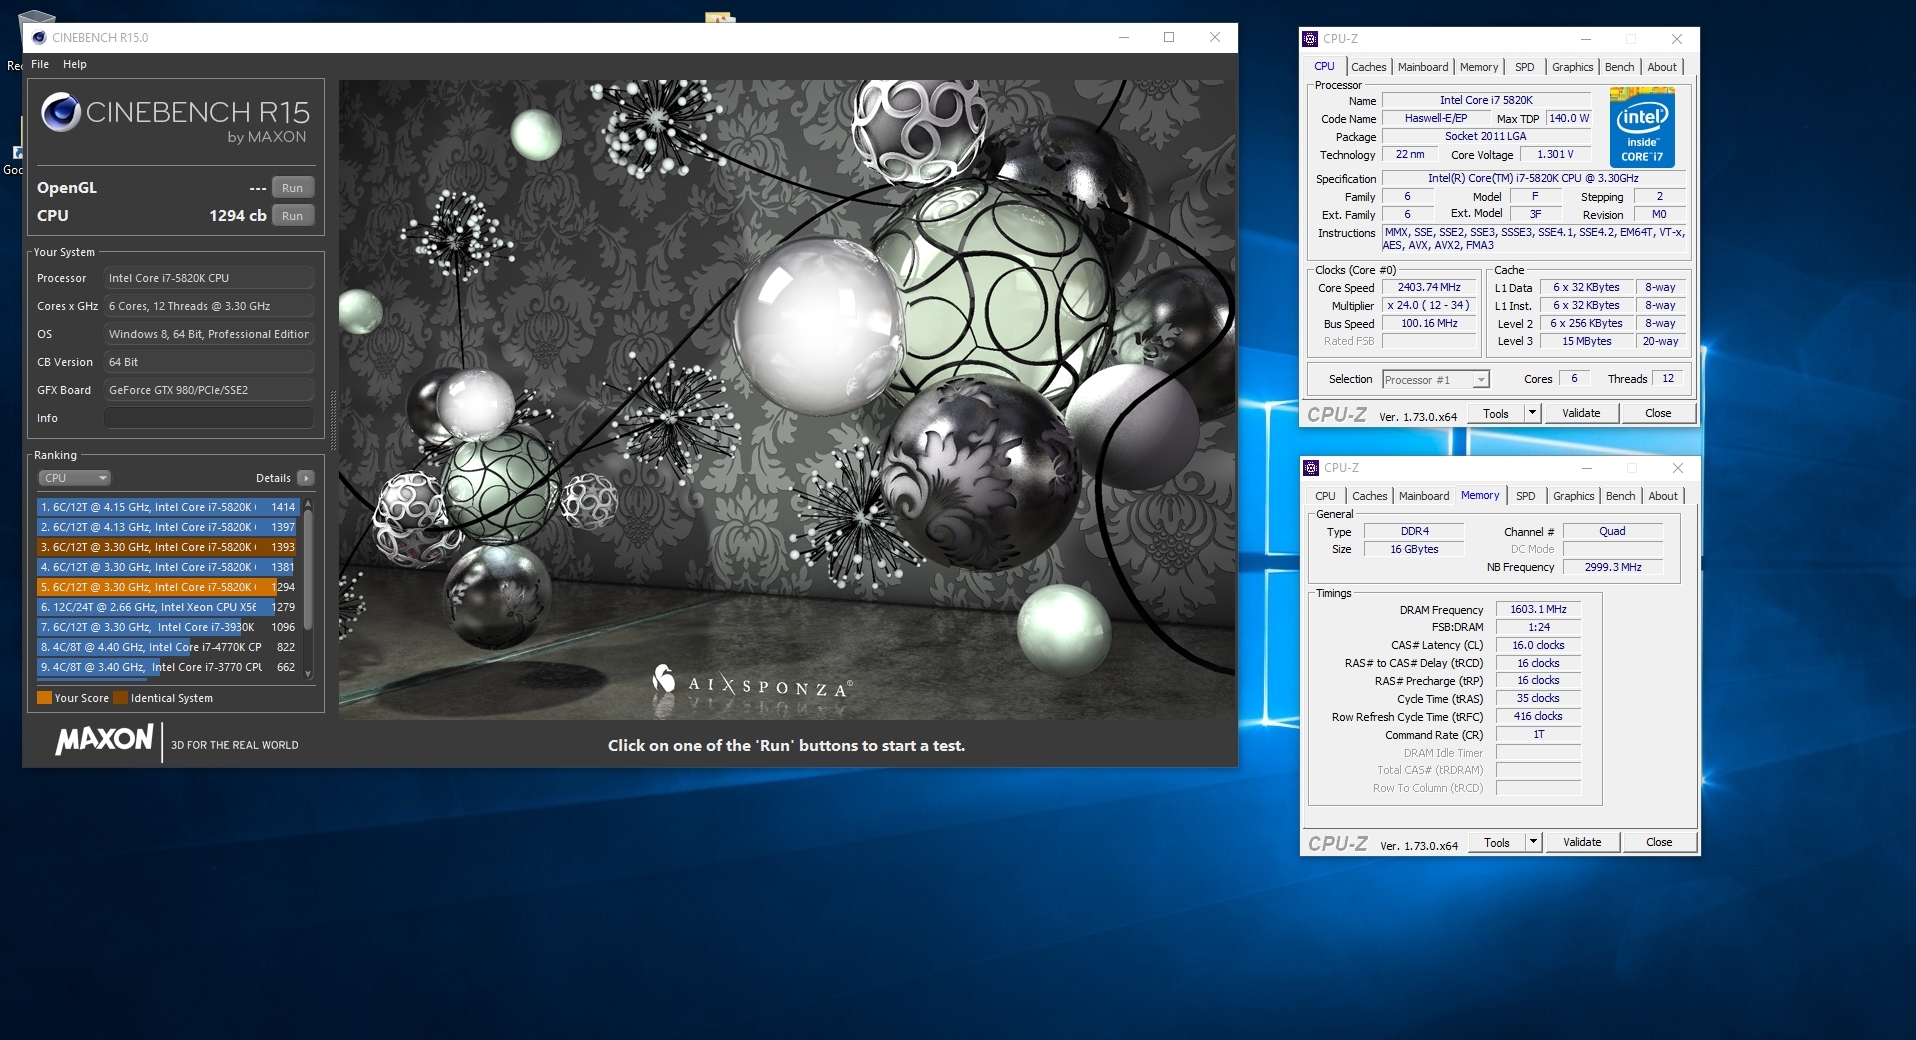This screenshot has width=1916, height=1040.
Task: Click Close button in bottom CPU-Z window
Action: tap(1659, 842)
